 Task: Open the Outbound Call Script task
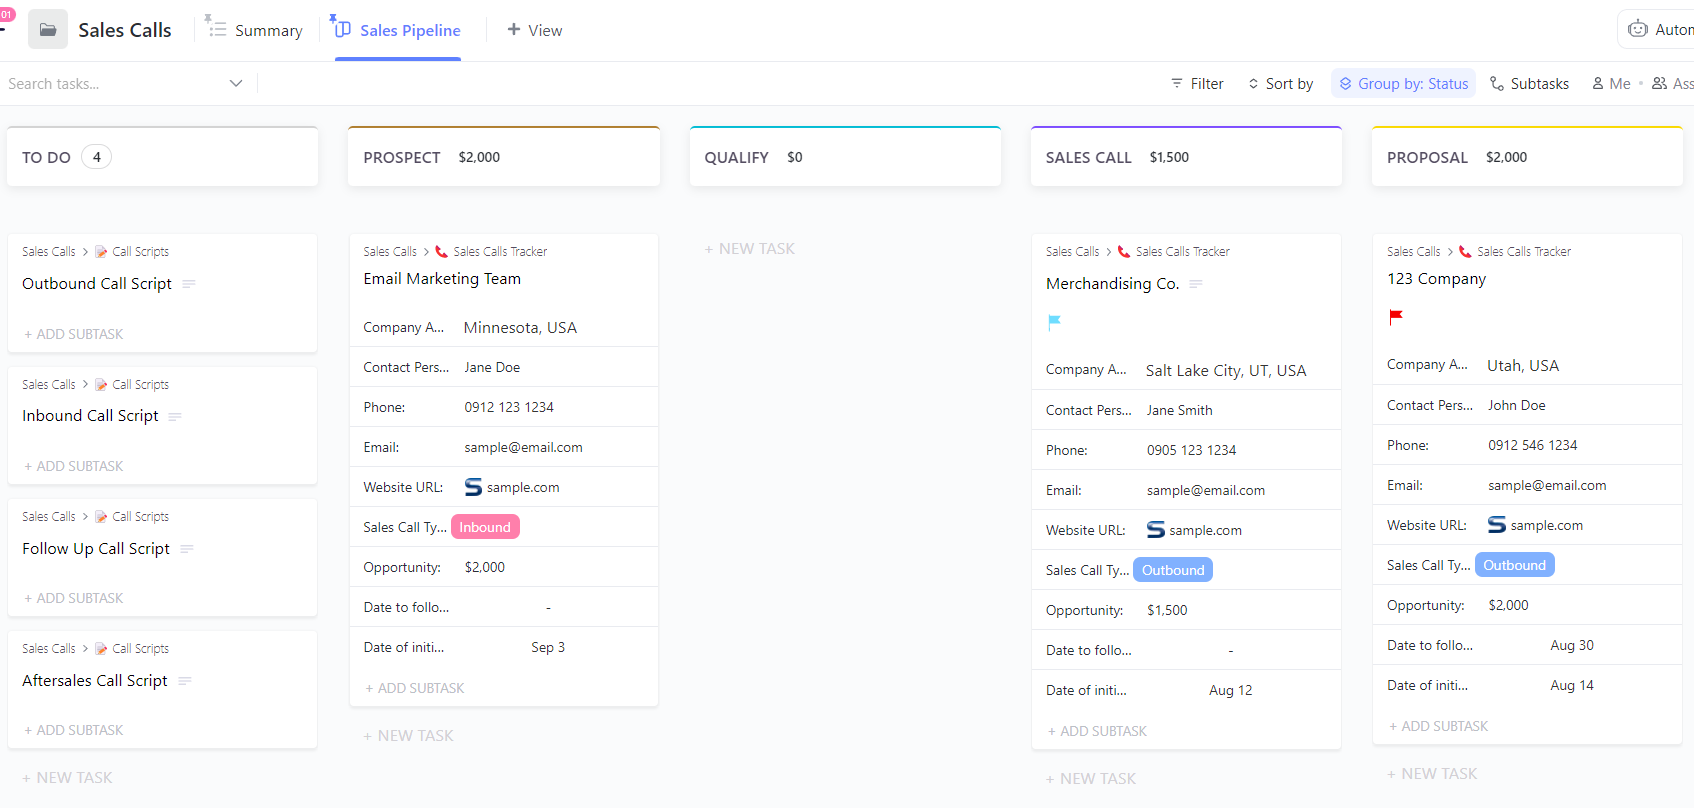tap(97, 284)
